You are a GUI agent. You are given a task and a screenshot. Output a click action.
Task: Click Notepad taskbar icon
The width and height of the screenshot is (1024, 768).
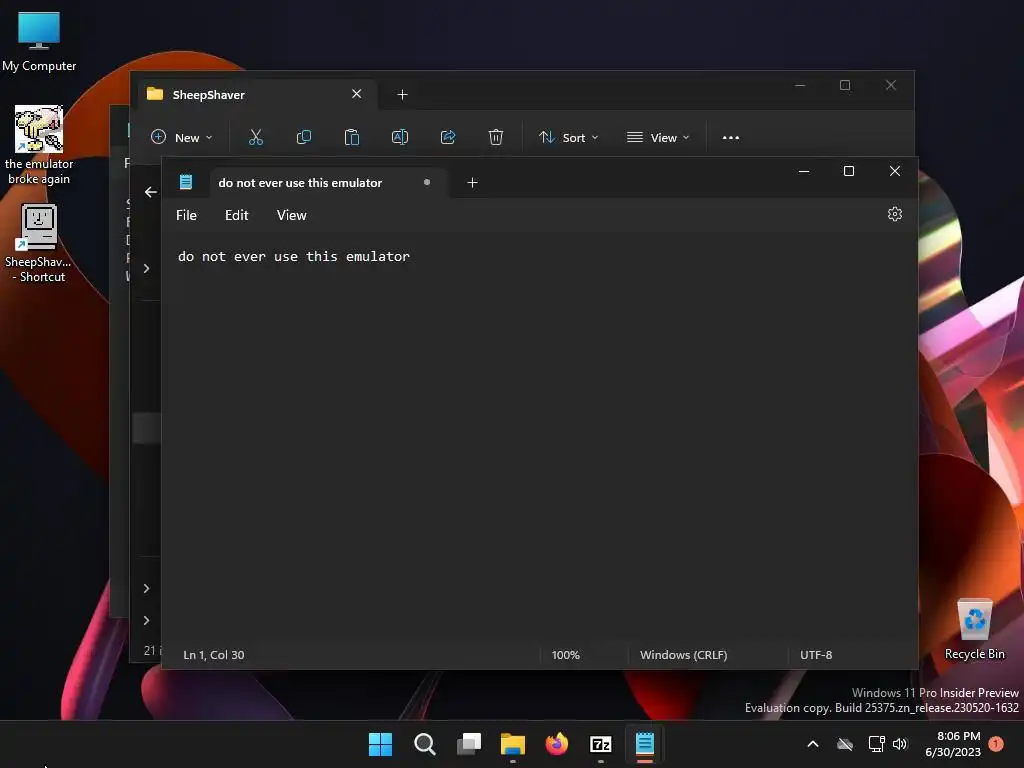[645, 744]
